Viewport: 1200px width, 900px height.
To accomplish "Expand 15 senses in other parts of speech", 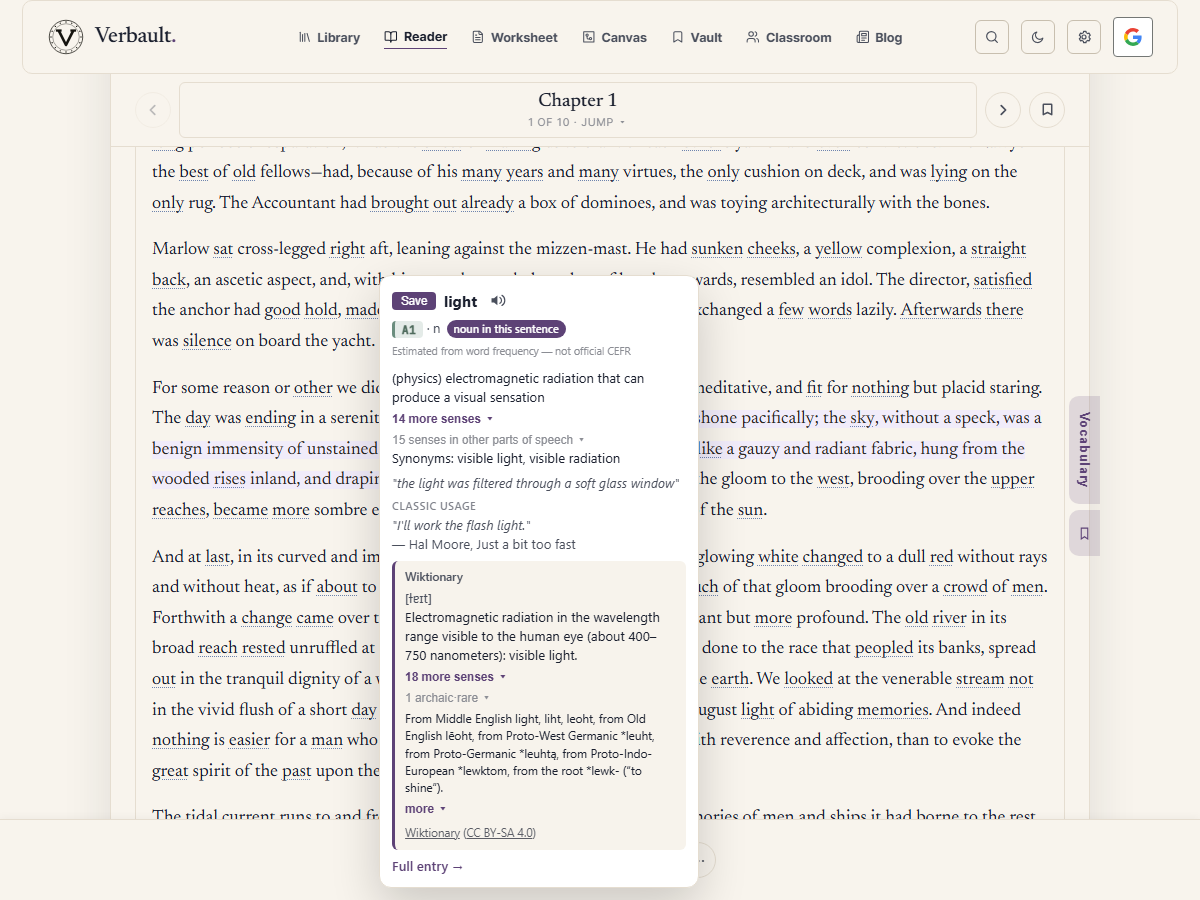I will pyautogui.click(x=488, y=440).
